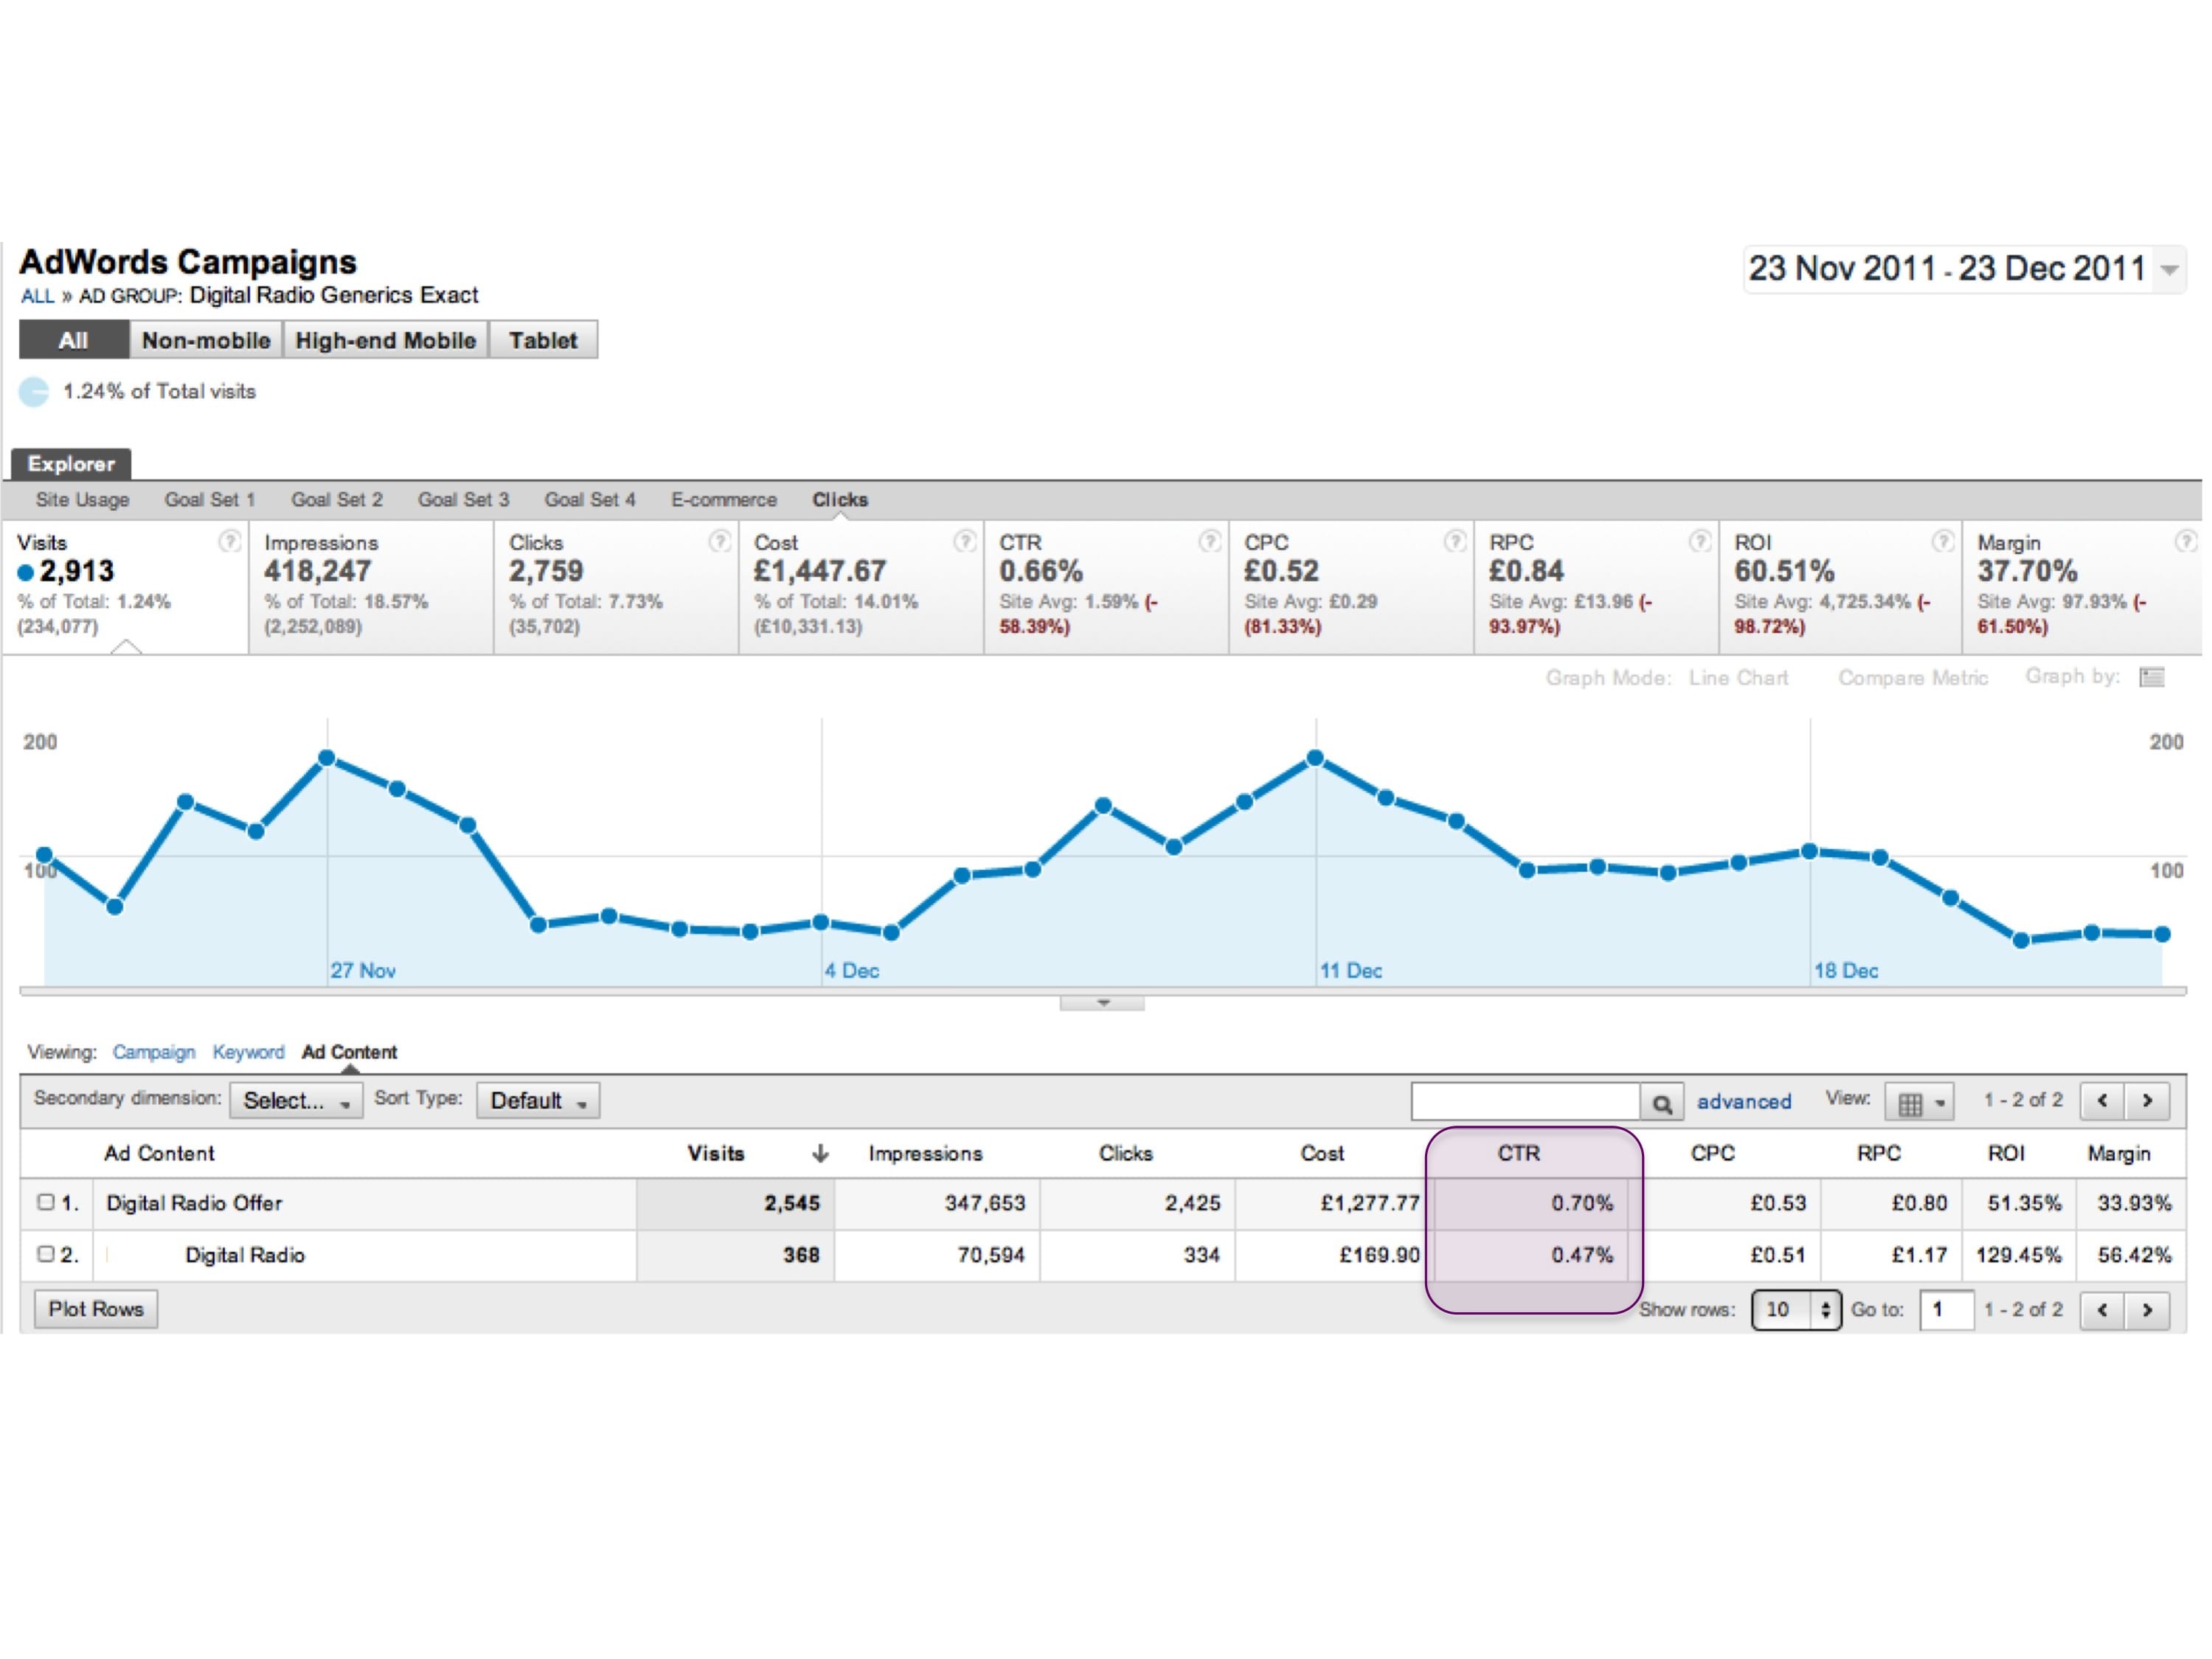Click the advanced search link
Viewport: 2212px width, 1659px height.
click(1743, 1102)
